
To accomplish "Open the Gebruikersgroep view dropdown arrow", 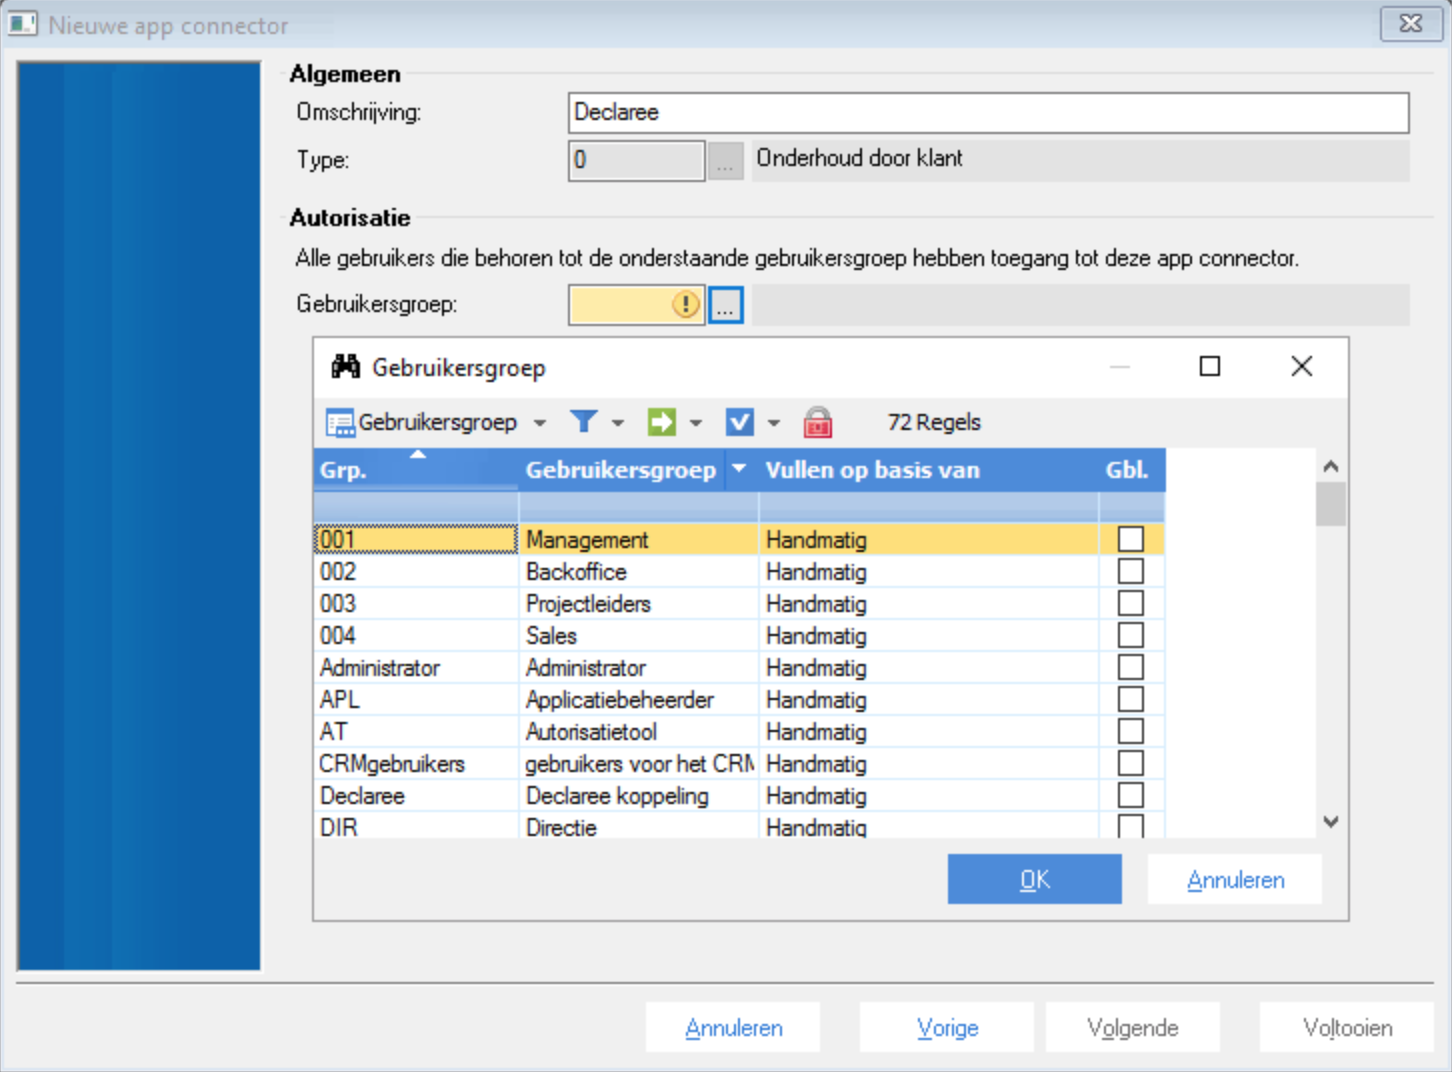I will click(x=540, y=423).
